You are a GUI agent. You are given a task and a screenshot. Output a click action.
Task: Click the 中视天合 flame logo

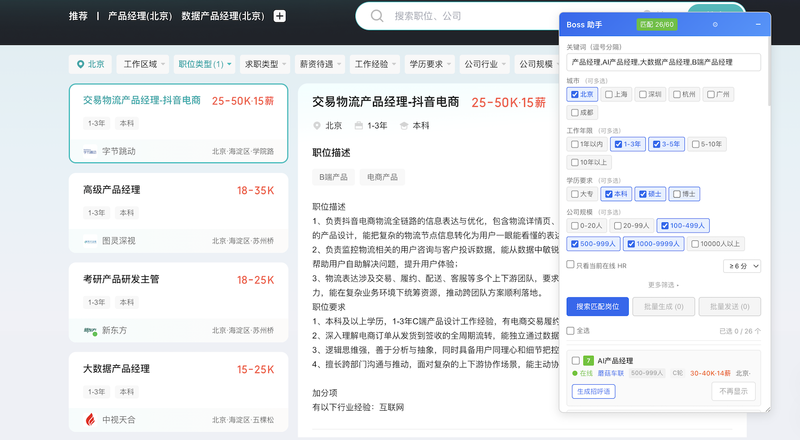[90, 420]
